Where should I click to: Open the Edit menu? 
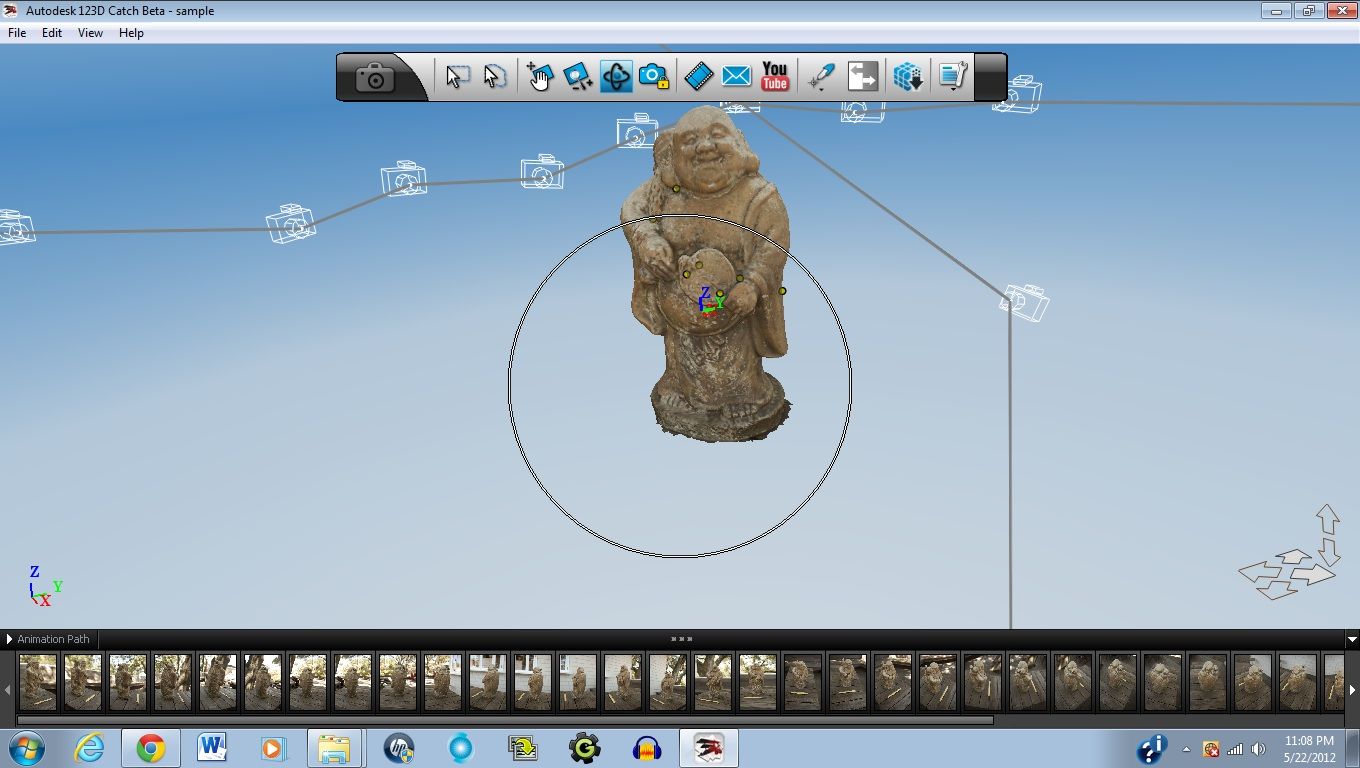51,32
